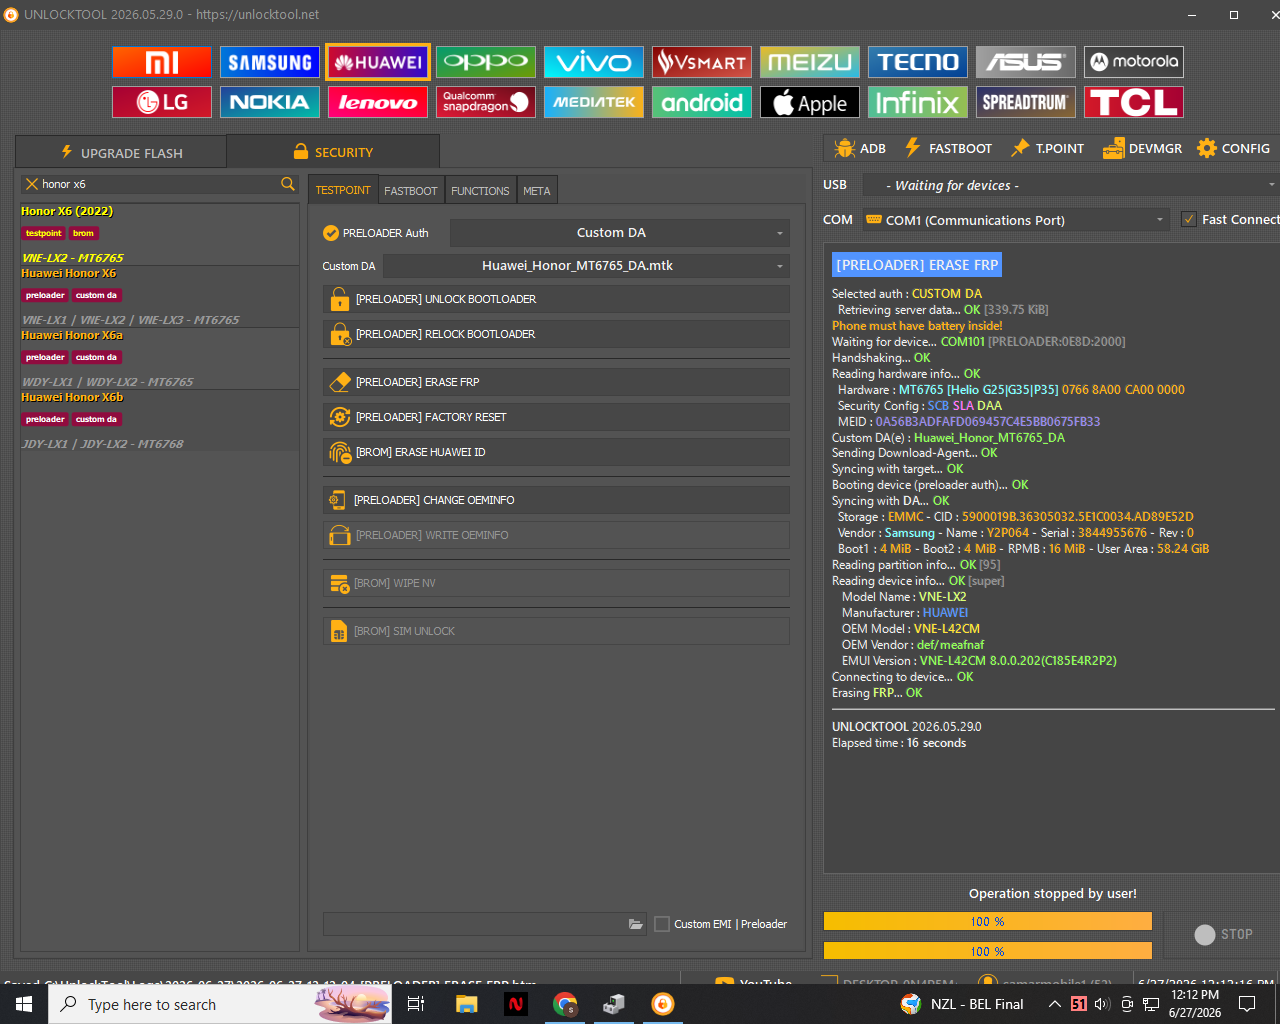Open File Explorer from the taskbar
This screenshot has height=1024, width=1280.
point(466,1004)
